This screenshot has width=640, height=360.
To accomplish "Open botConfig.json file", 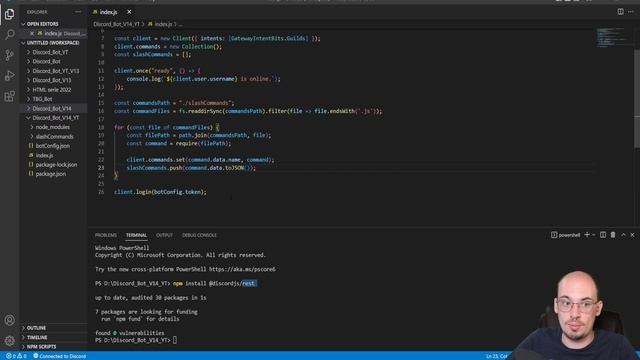I will coord(53,146).
